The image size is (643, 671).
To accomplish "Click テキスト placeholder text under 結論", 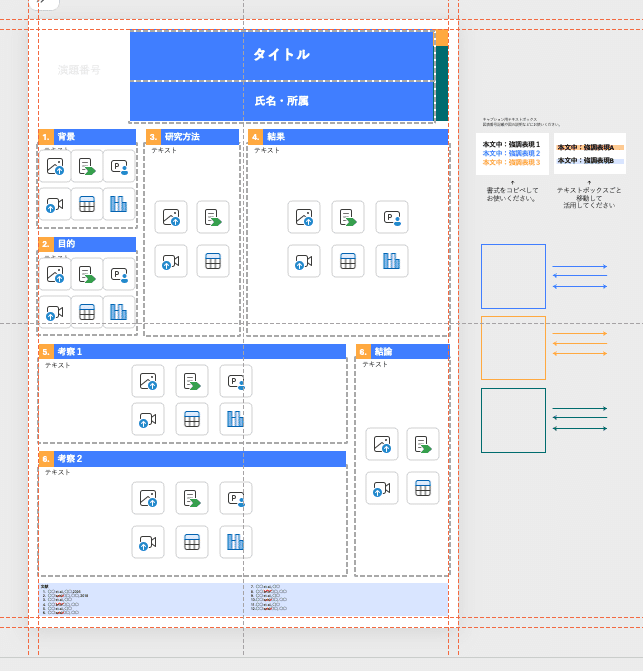I will click(x=375, y=365).
